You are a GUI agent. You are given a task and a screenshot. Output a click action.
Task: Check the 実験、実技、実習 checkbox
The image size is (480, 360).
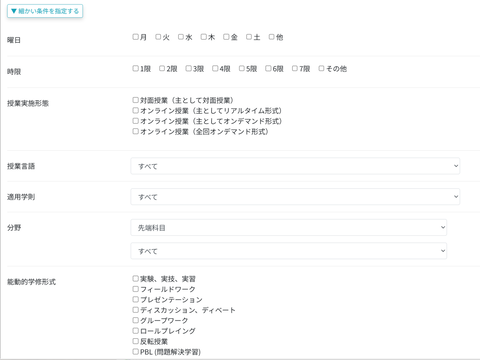click(x=135, y=278)
